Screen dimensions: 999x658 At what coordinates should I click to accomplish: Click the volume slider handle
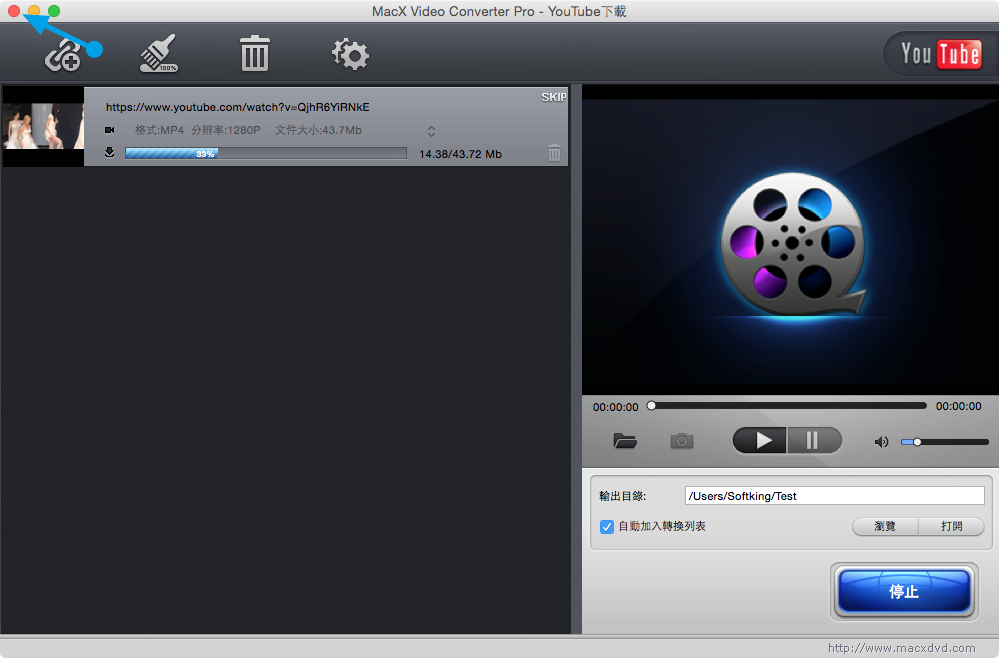point(917,441)
